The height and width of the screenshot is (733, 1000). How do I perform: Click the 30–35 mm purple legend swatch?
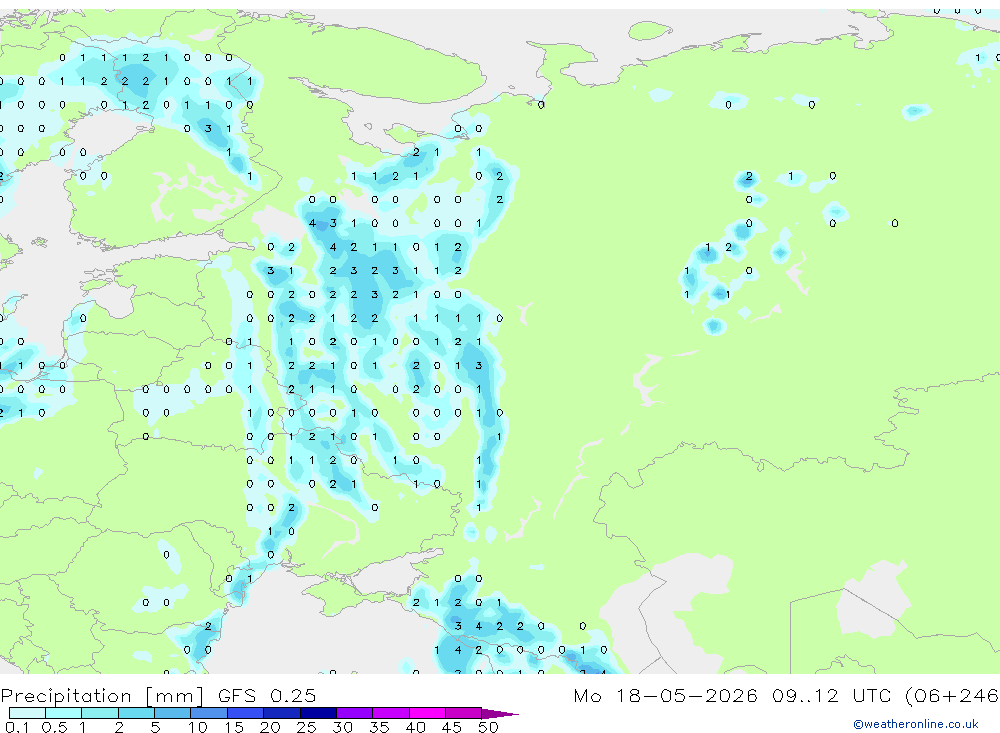click(354, 713)
